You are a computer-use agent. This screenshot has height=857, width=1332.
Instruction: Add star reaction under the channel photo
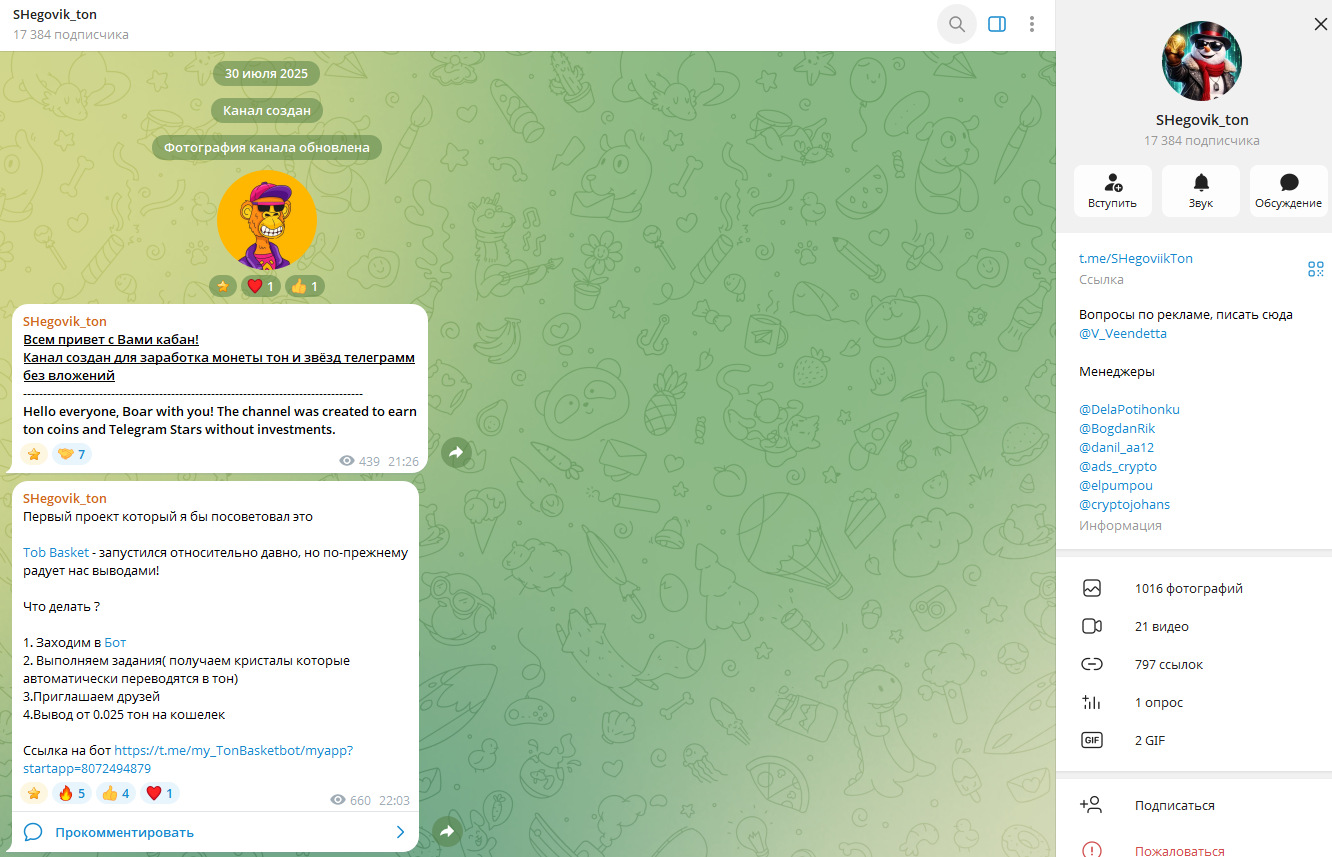point(223,286)
